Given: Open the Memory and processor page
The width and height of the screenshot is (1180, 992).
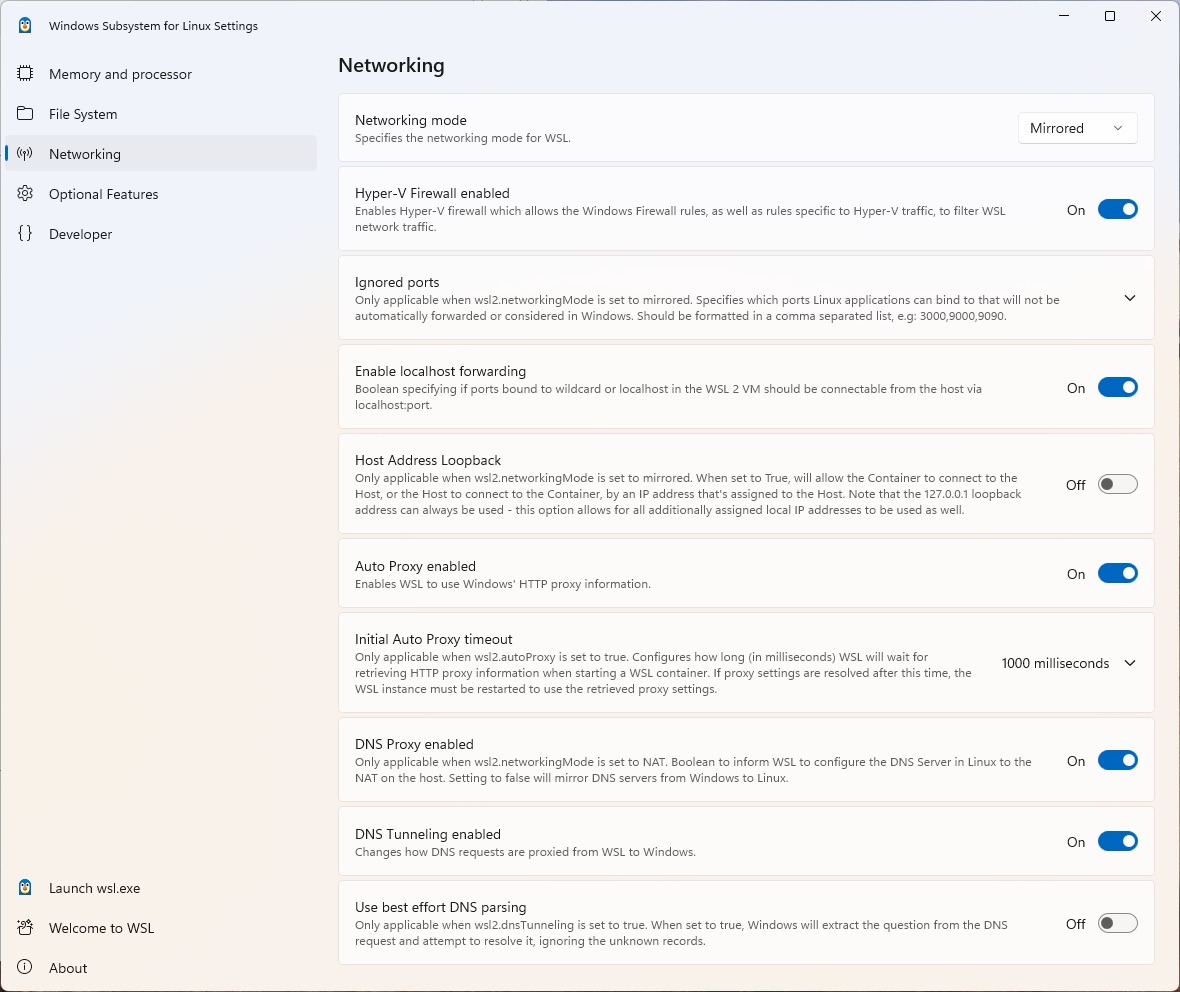Looking at the screenshot, I should (161, 74).
